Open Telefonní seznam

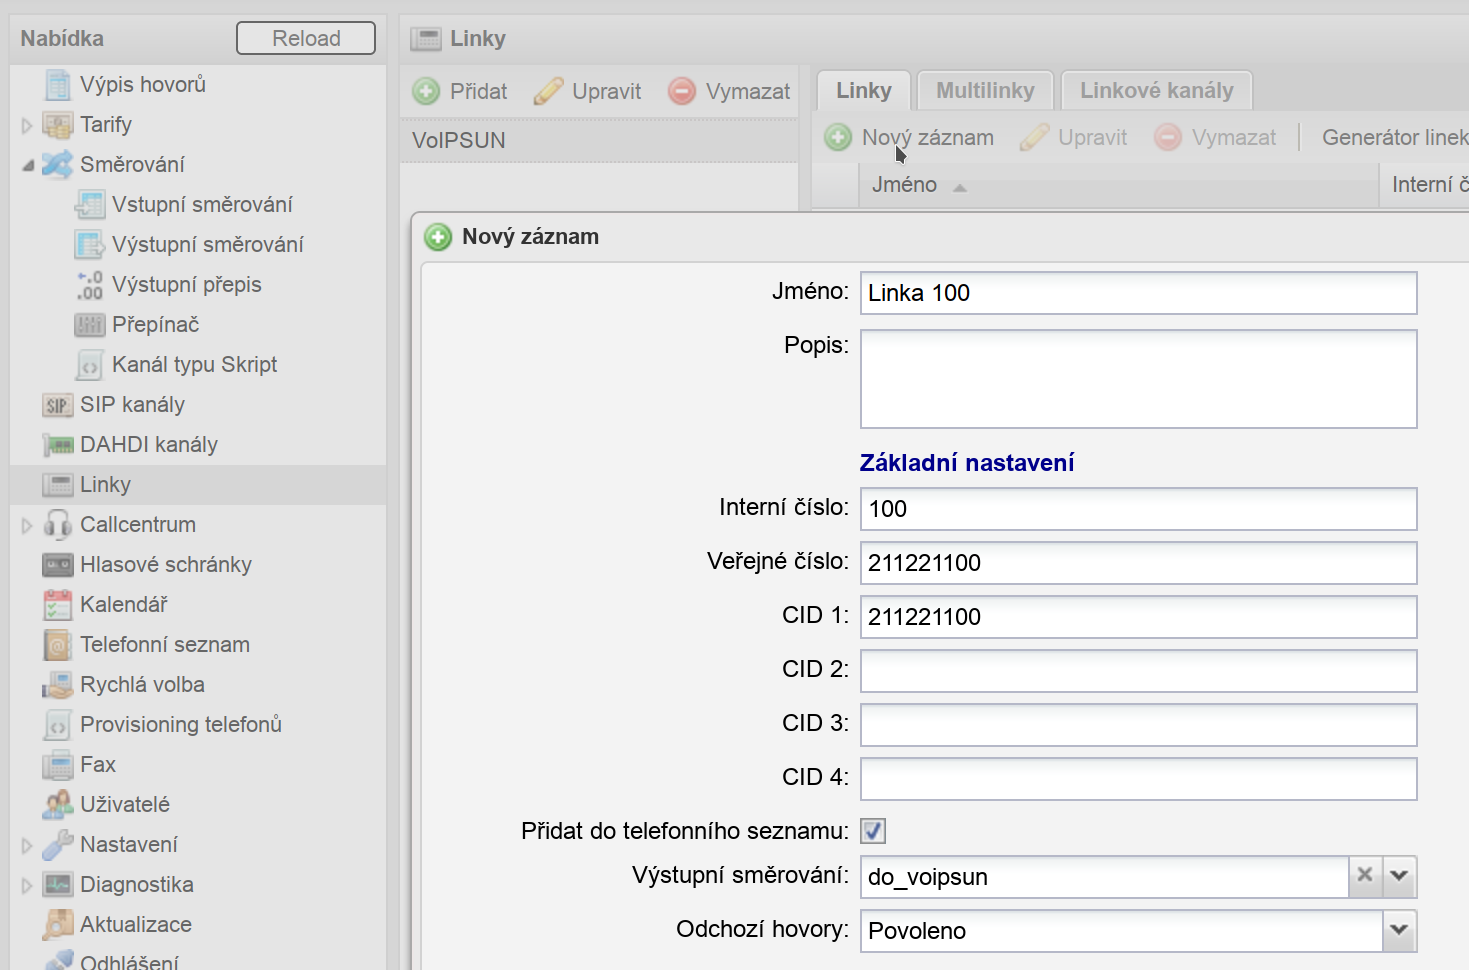tap(164, 645)
